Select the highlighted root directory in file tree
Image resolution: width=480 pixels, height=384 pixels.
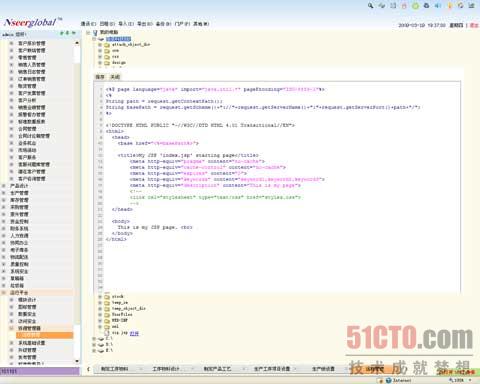[118, 39]
